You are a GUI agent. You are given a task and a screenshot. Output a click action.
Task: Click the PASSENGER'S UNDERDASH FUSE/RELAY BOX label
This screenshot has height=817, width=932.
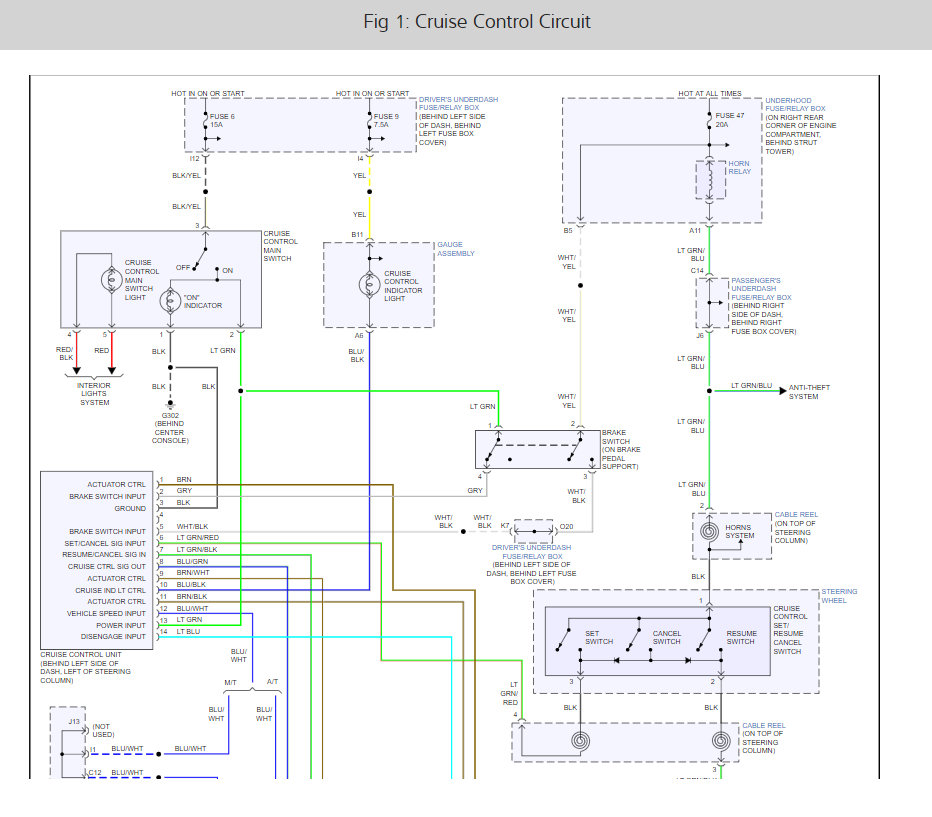(761, 289)
